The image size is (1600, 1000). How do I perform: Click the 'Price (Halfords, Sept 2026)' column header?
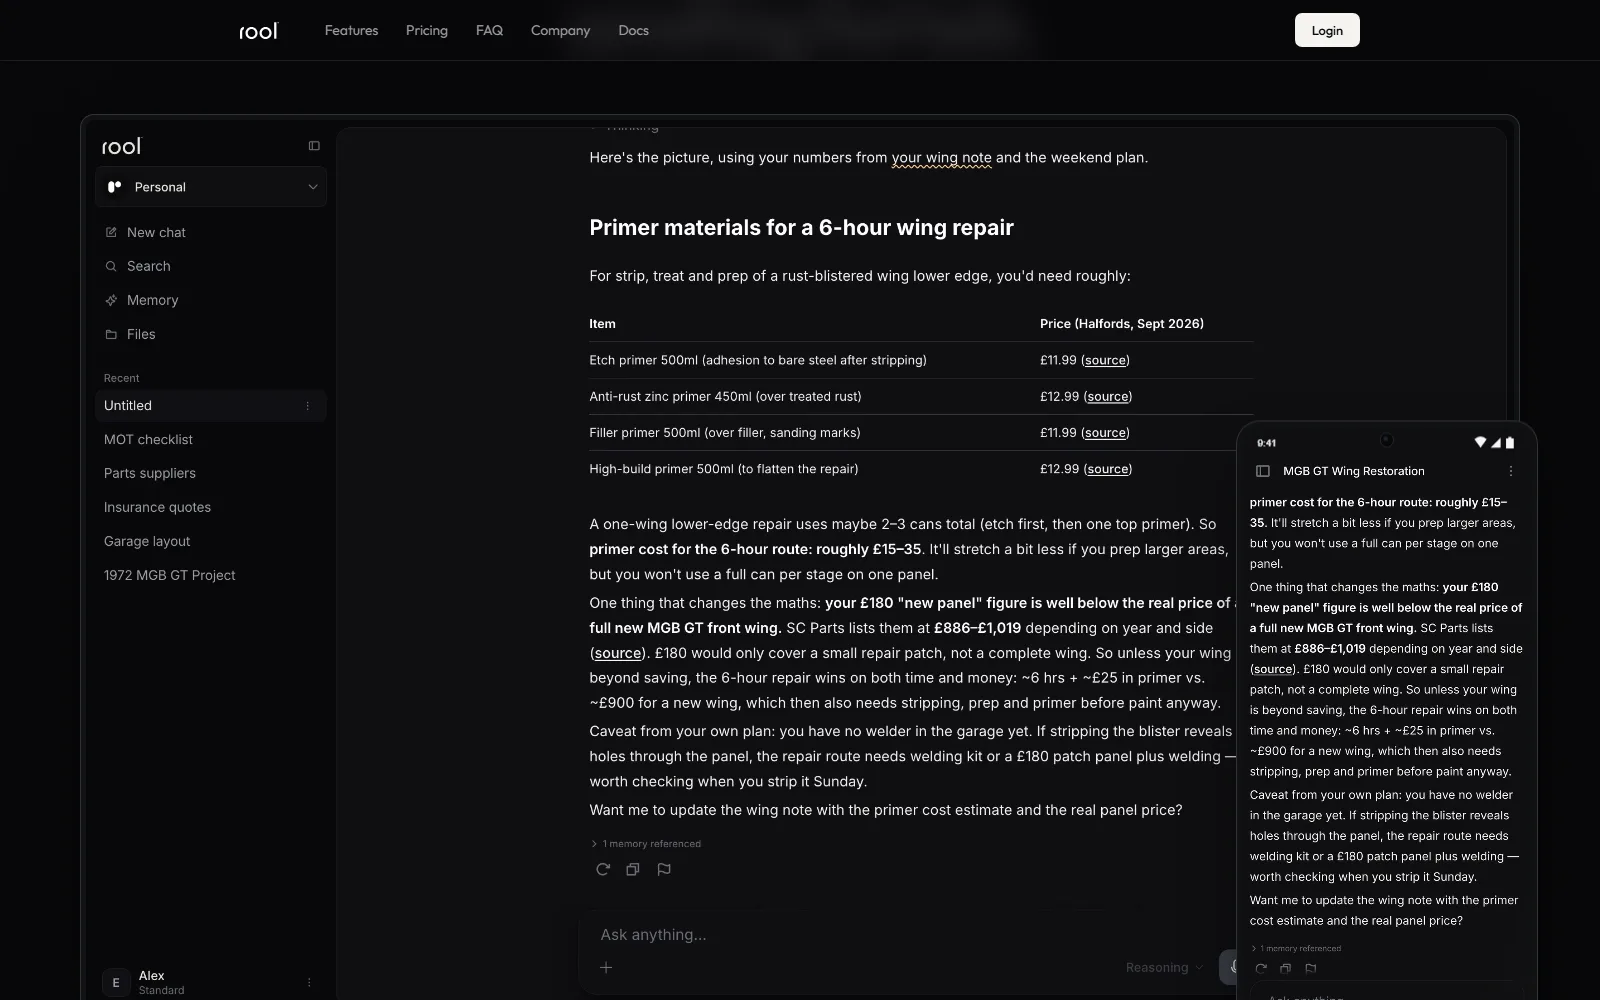coord(1122,324)
